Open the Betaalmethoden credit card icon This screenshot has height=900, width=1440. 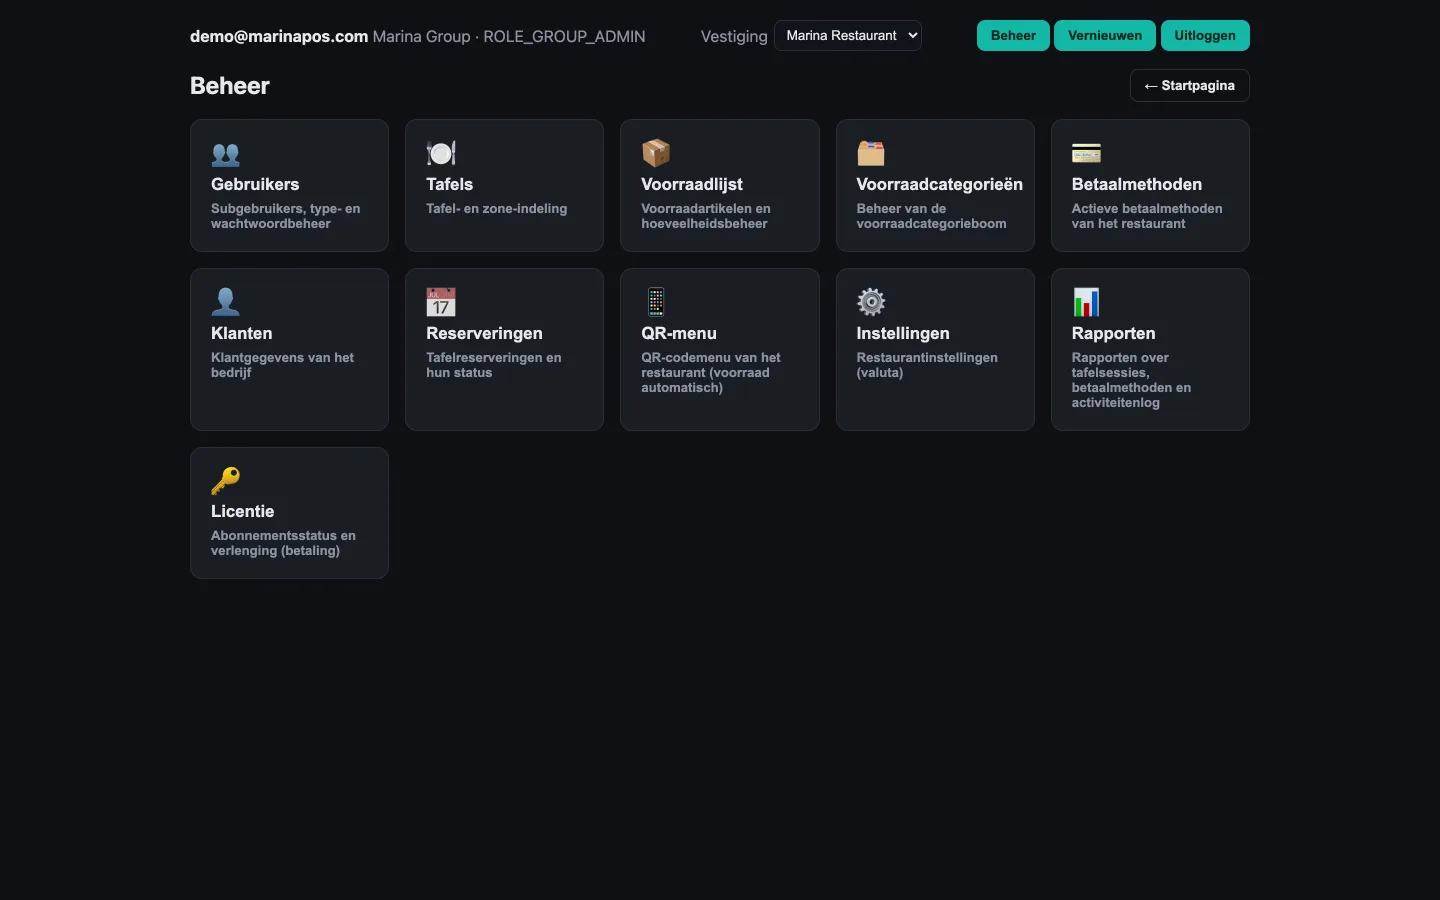click(1086, 153)
